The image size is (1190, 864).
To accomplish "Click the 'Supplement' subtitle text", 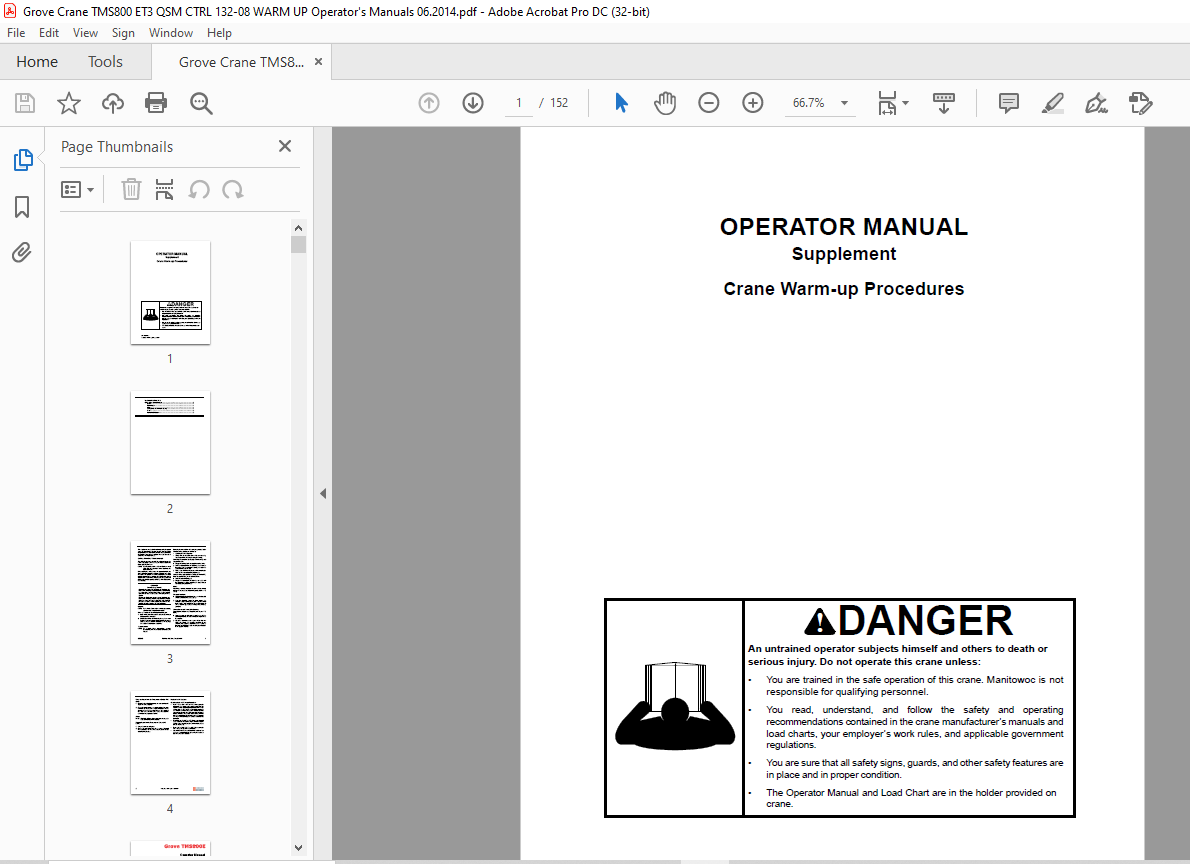I will point(843,254).
